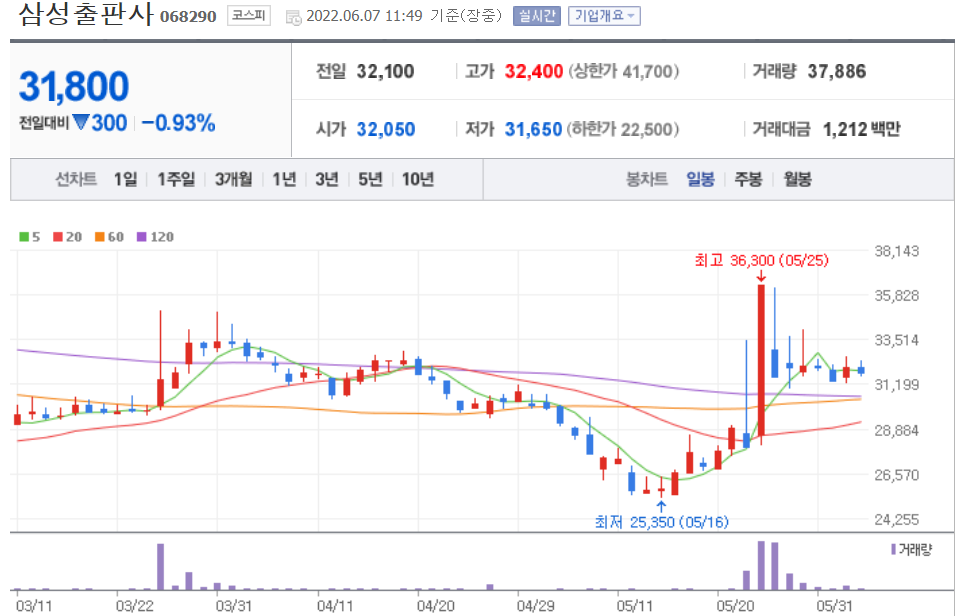This screenshot has height=616, width=955.
Task: Click the current price 31,800
Action: tap(74, 86)
